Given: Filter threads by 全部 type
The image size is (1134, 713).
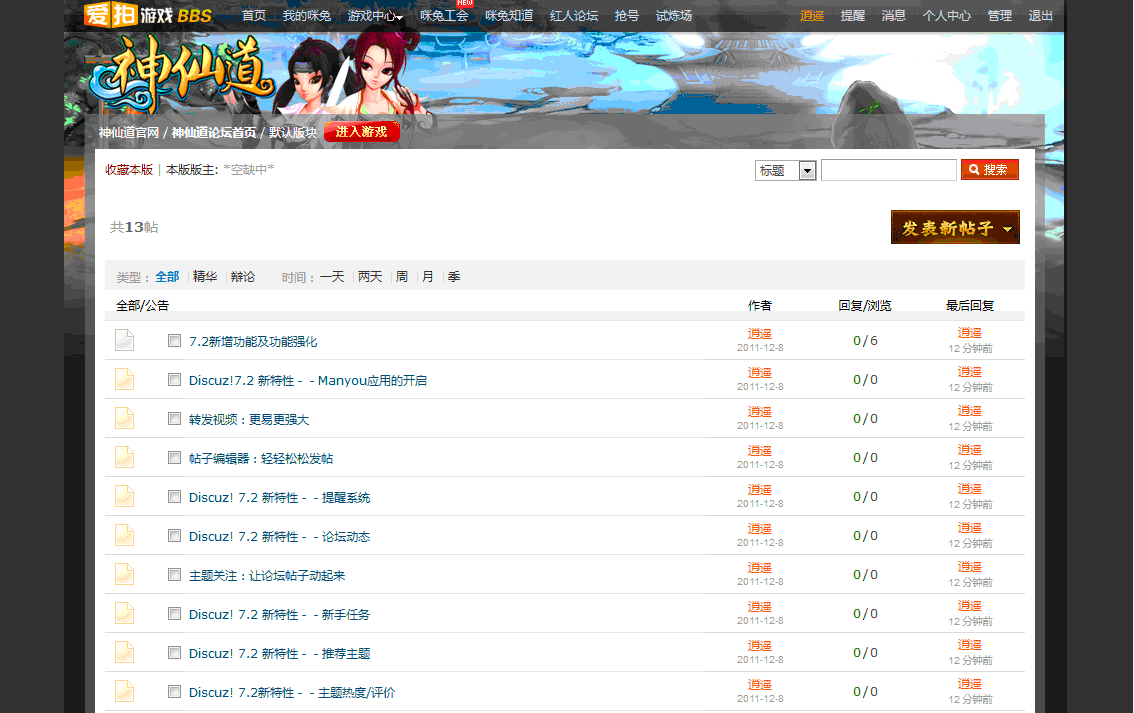Looking at the screenshot, I should point(167,277).
